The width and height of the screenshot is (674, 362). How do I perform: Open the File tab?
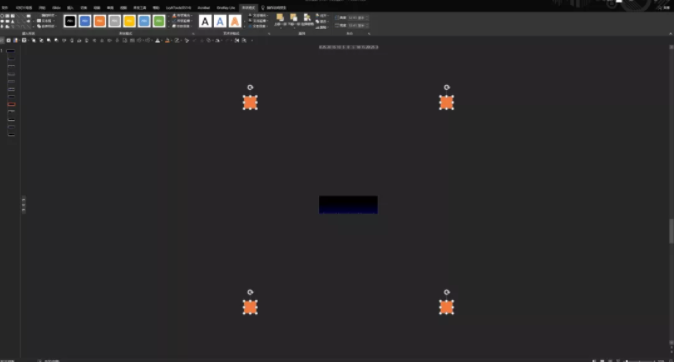point(5,8)
